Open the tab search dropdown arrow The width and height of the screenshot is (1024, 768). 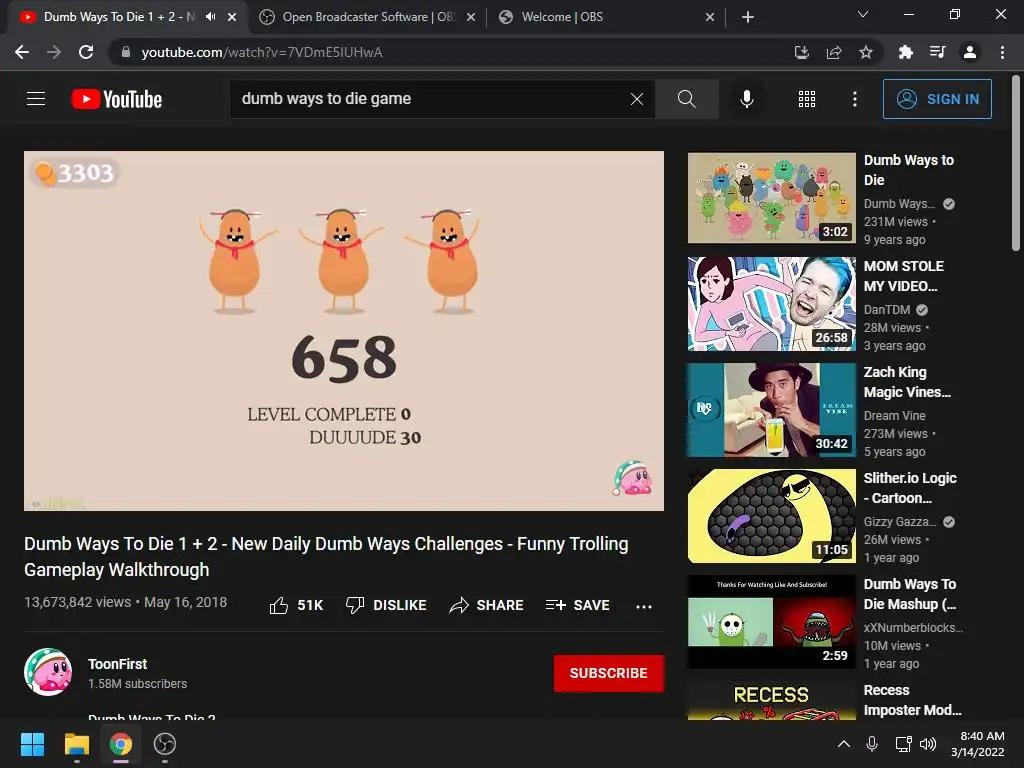point(863,14)
